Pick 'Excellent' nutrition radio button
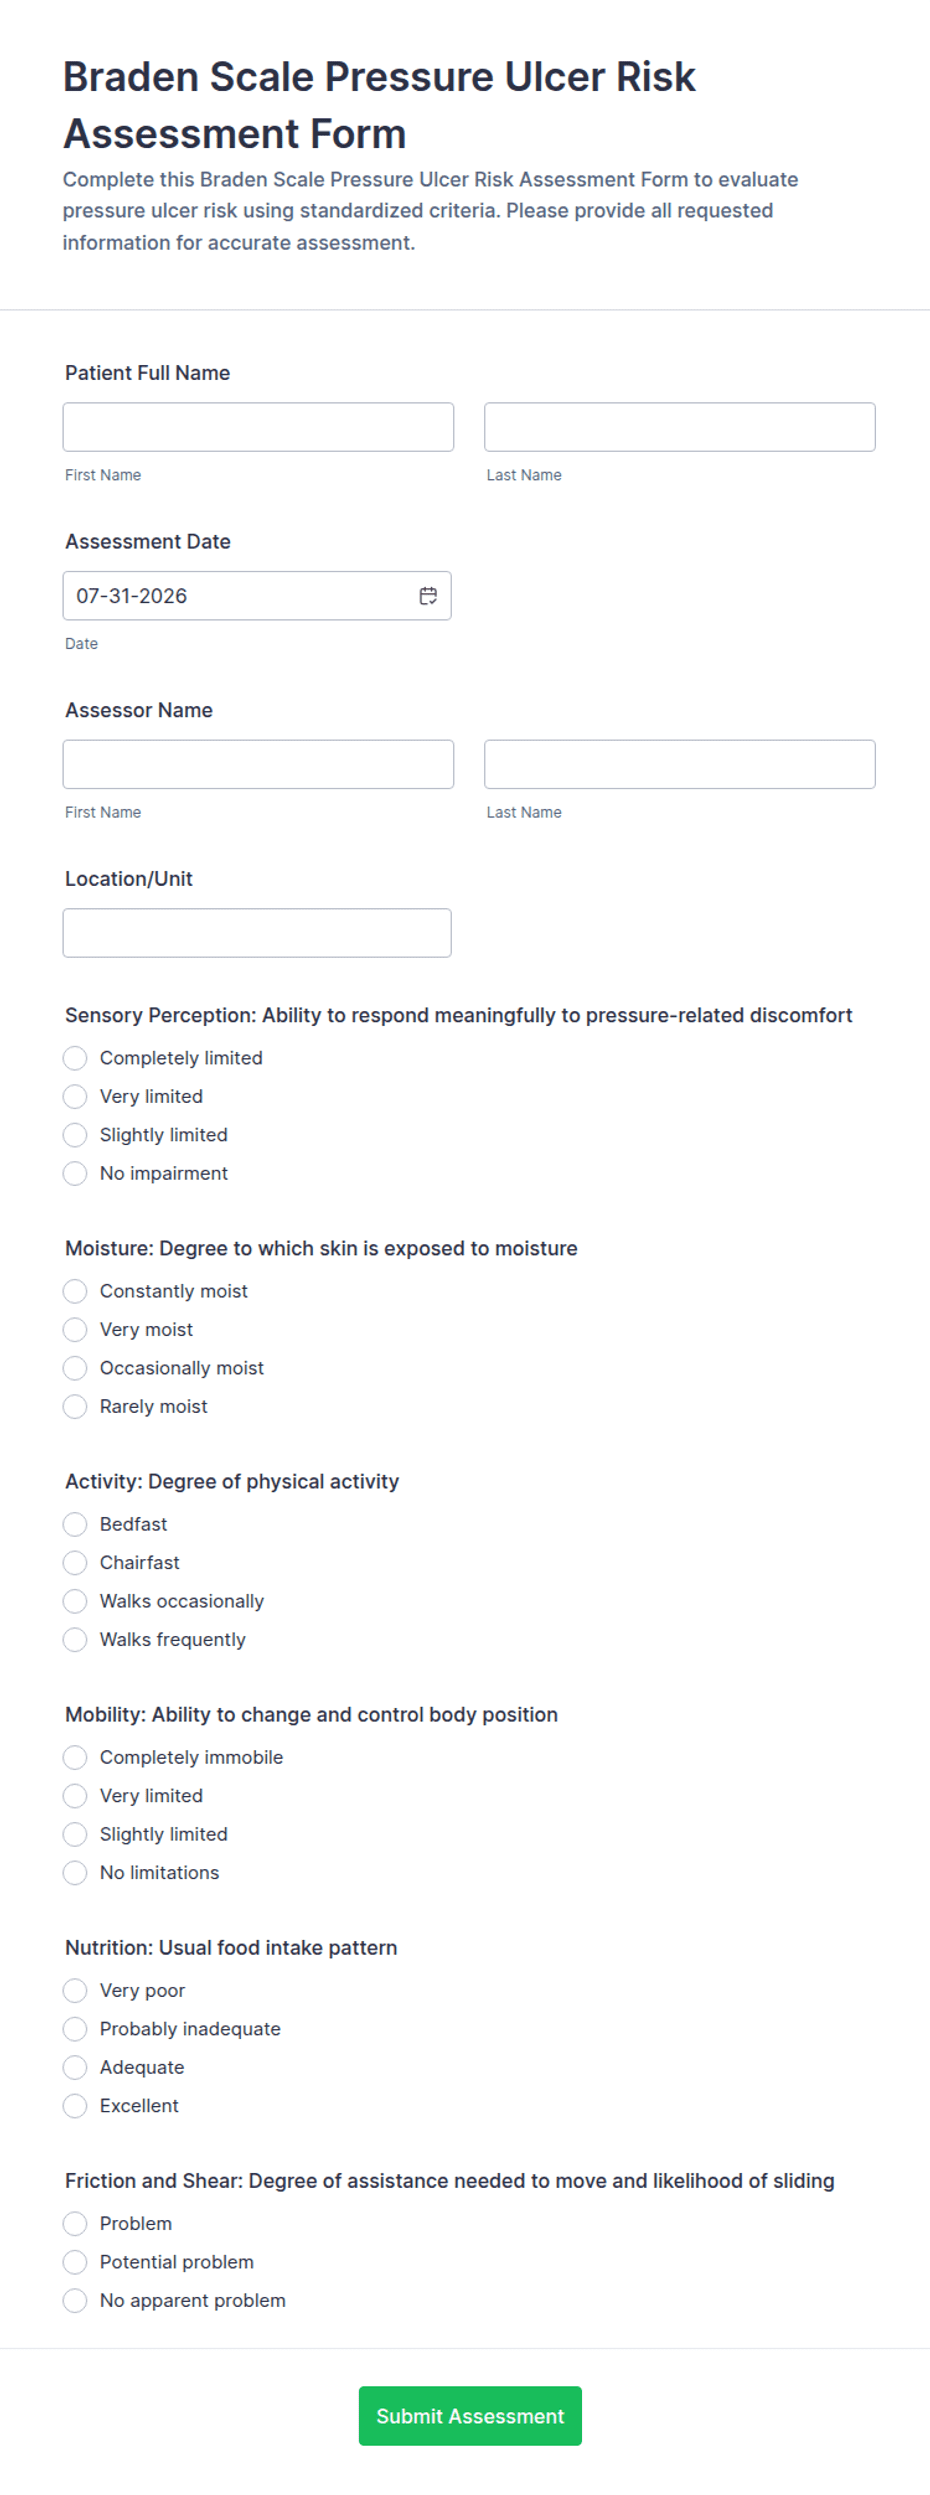 pos(75,2105)
